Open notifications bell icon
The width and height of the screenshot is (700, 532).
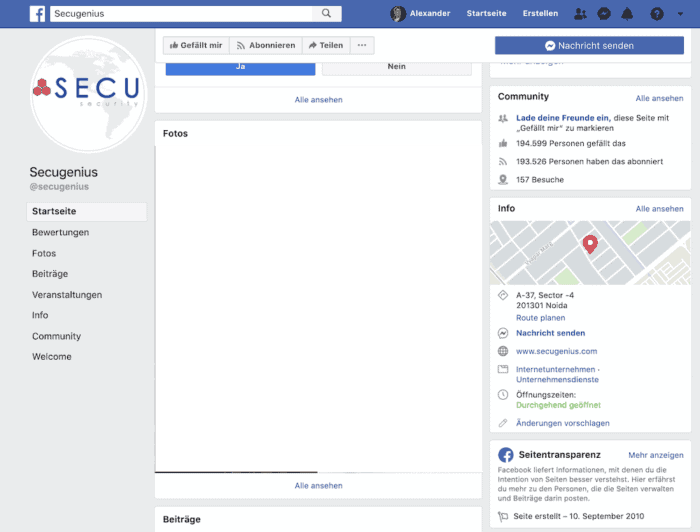point(628,14)
